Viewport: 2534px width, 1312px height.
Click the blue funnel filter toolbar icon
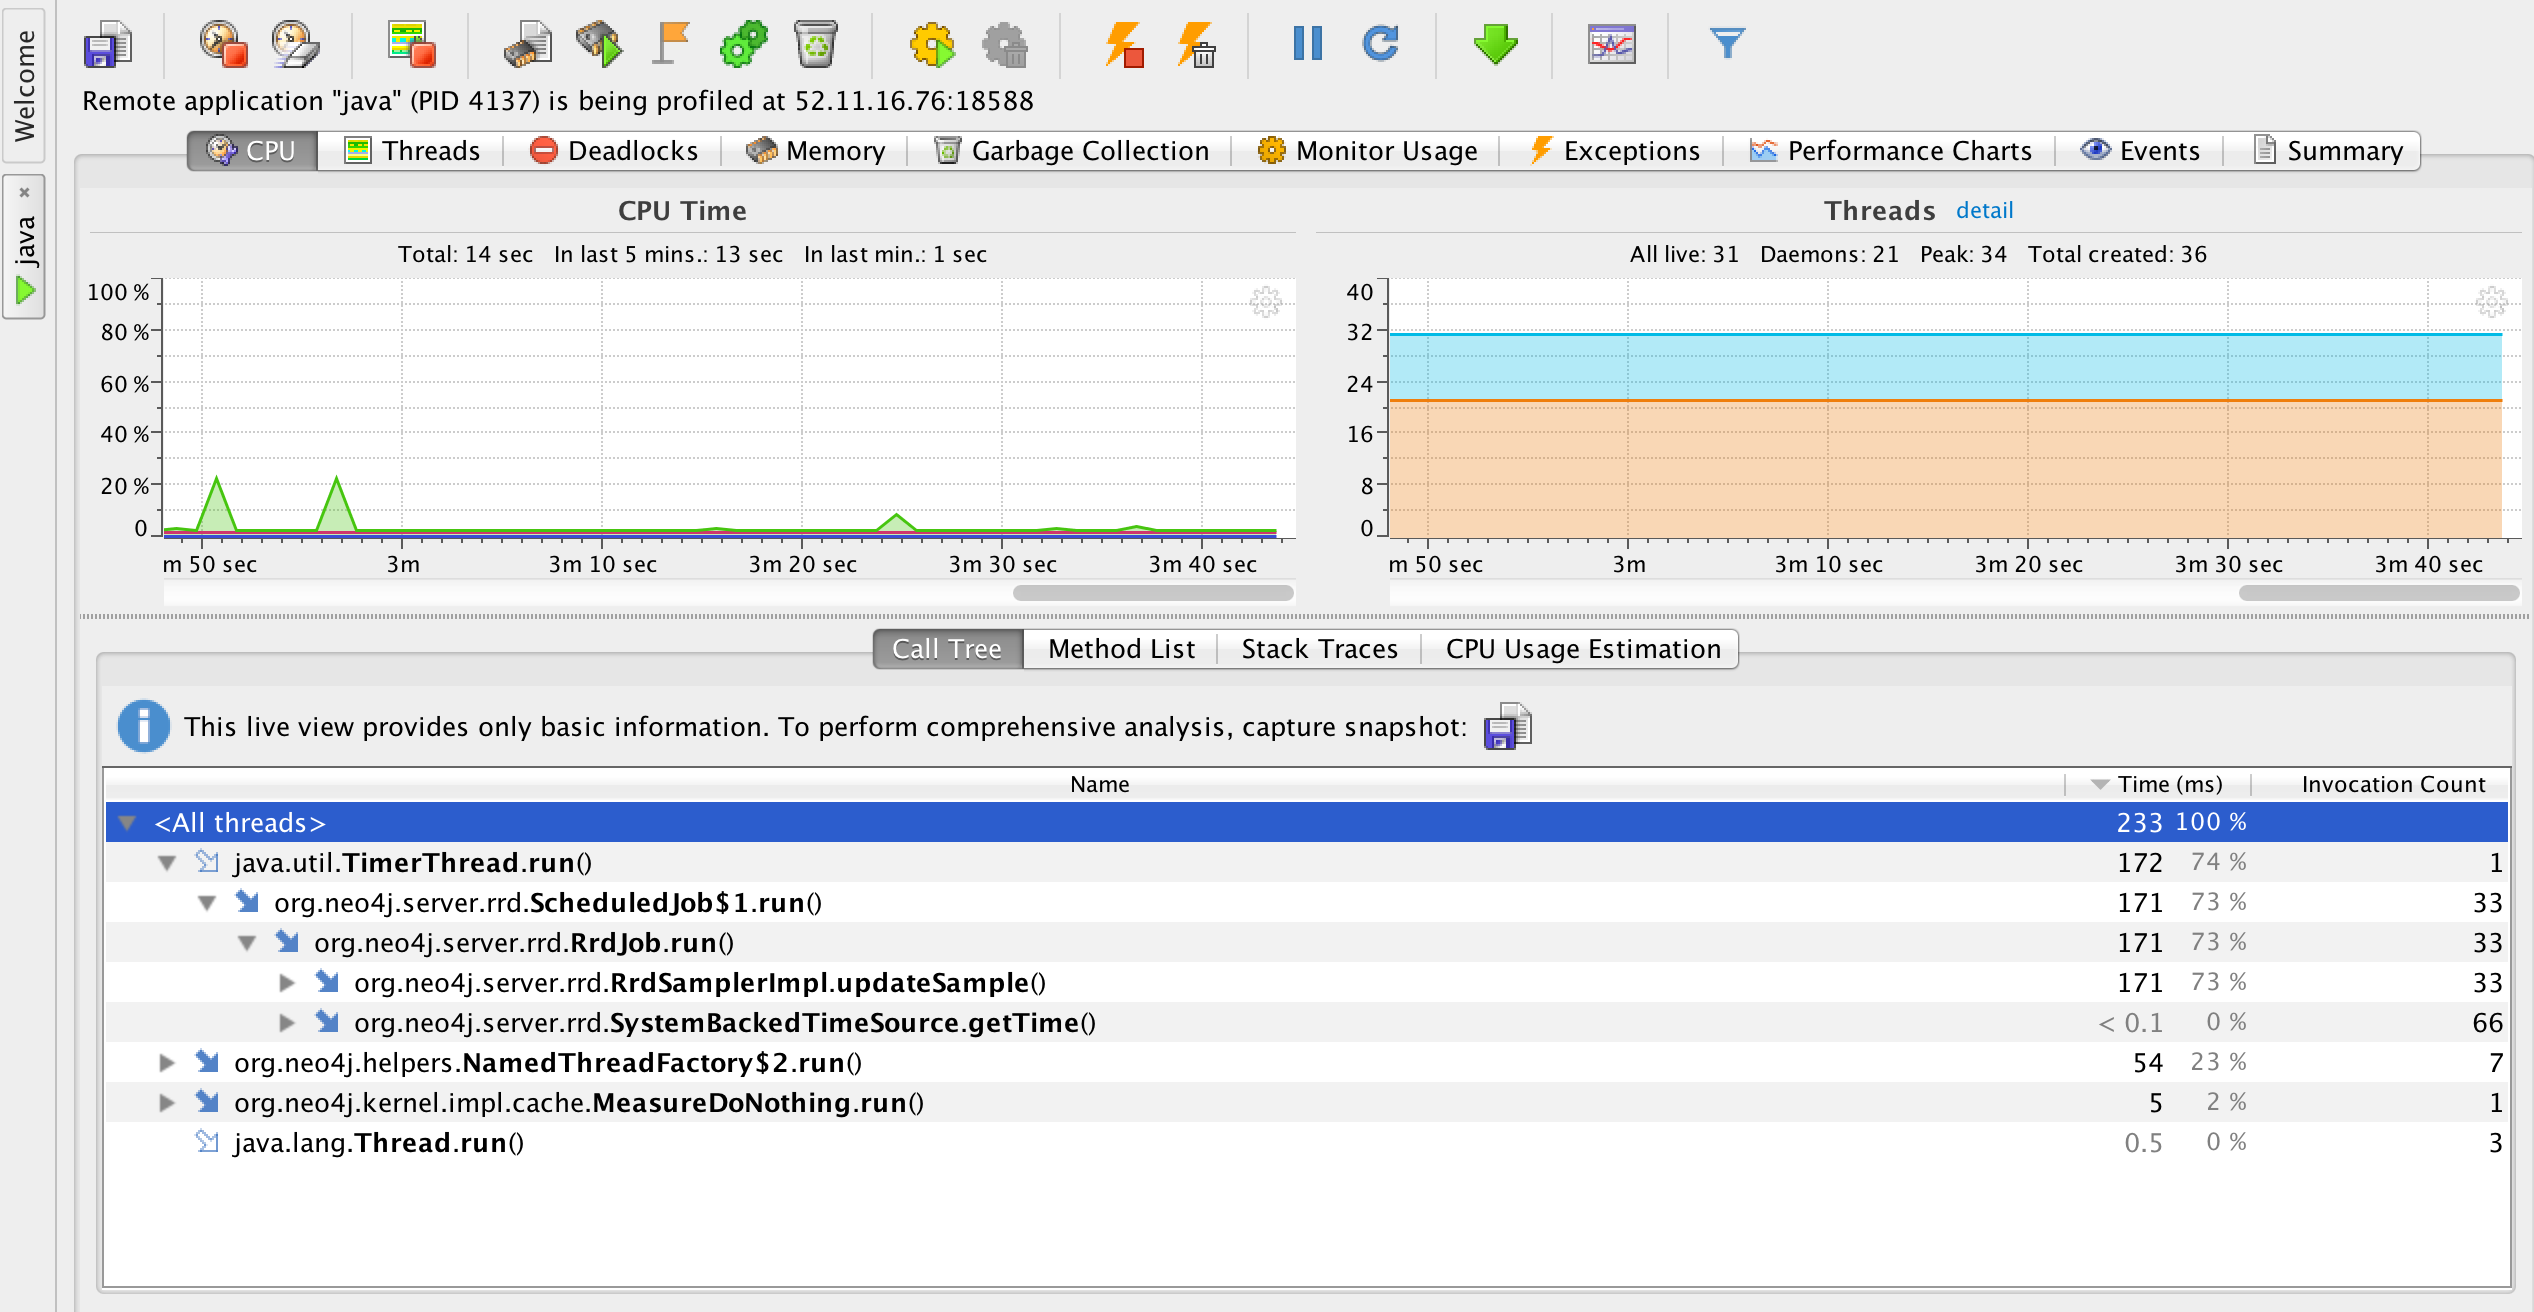(x=1727, y=44)
